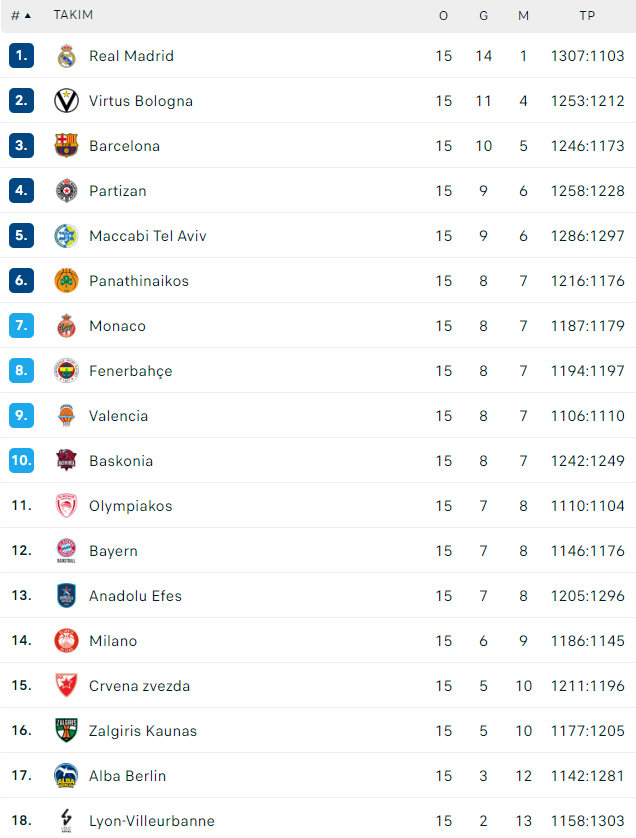
Task: Sort by the TAKIM column header
Action: coord(73,15)
